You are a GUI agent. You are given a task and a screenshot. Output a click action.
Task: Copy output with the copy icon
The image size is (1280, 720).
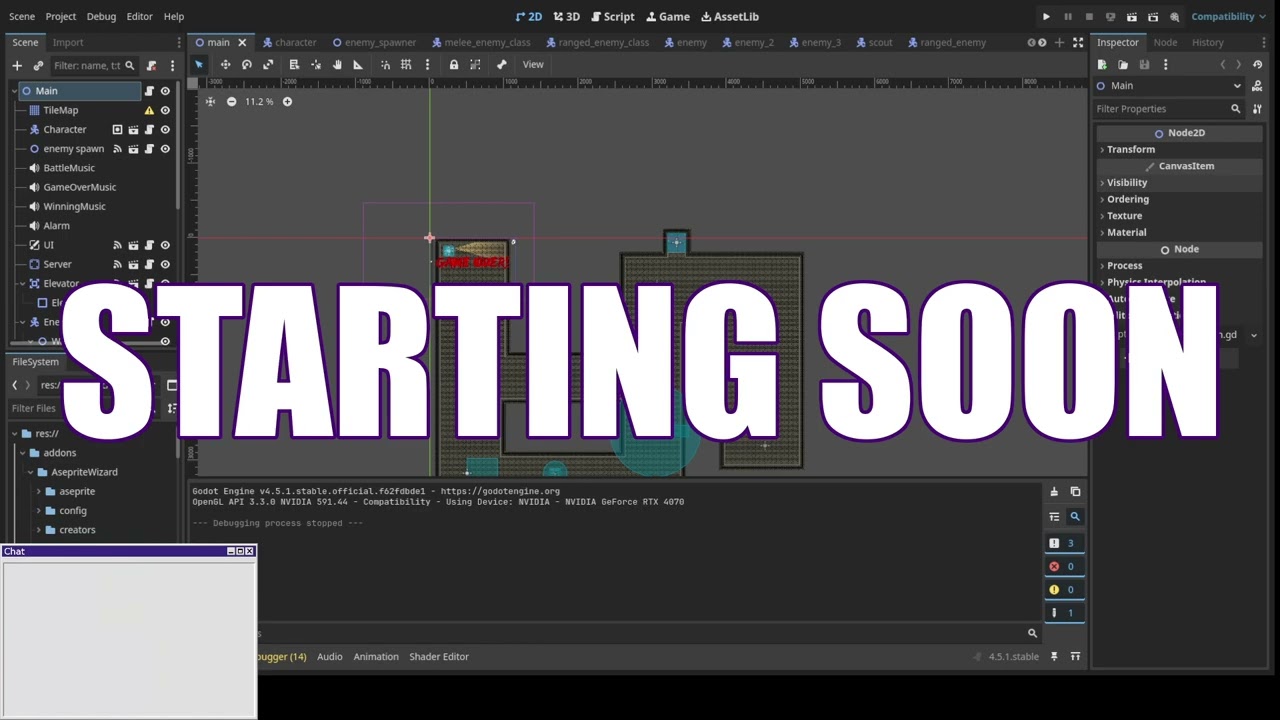pyautogui.click(x=1075, y=492)
